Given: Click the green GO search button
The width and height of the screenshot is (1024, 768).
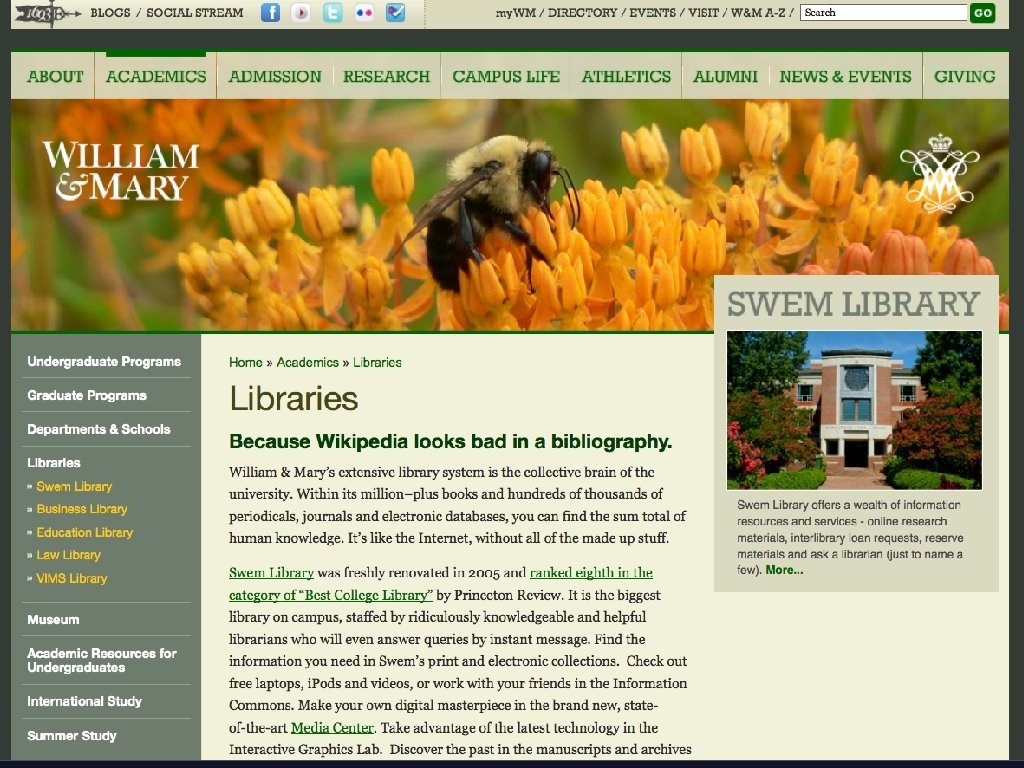Looking at the screenshot, I should pyautogui.click(x=982, y=12).
